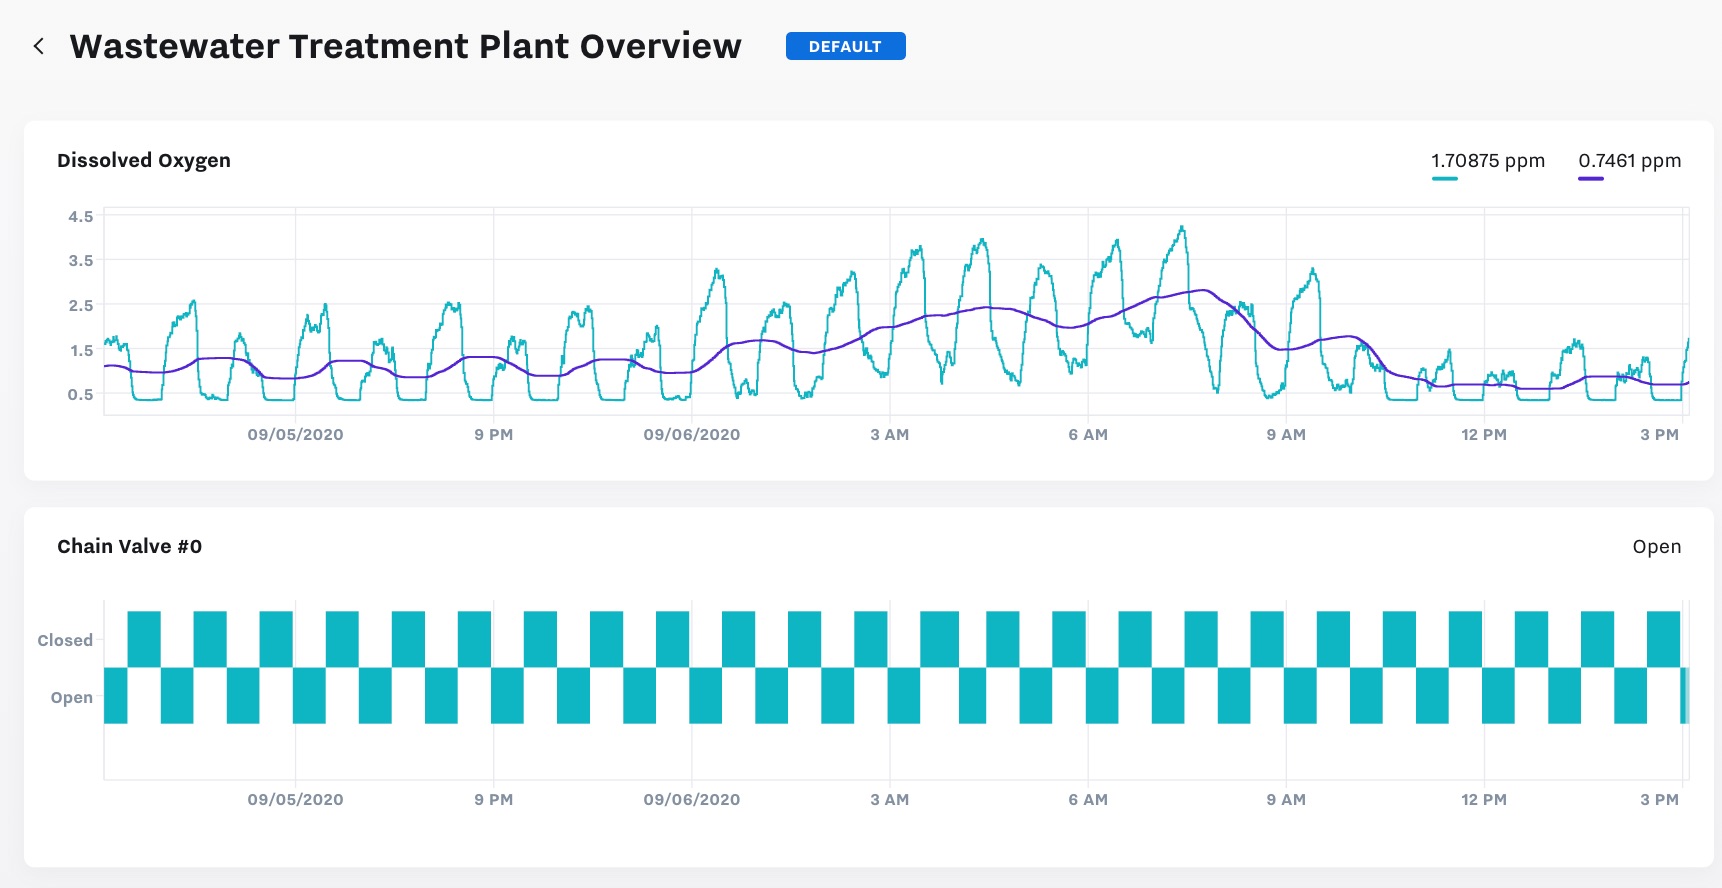1722x888 pixels.
Task: Click 3 AM label on Chain Valve axis
Action: (890, 799)
